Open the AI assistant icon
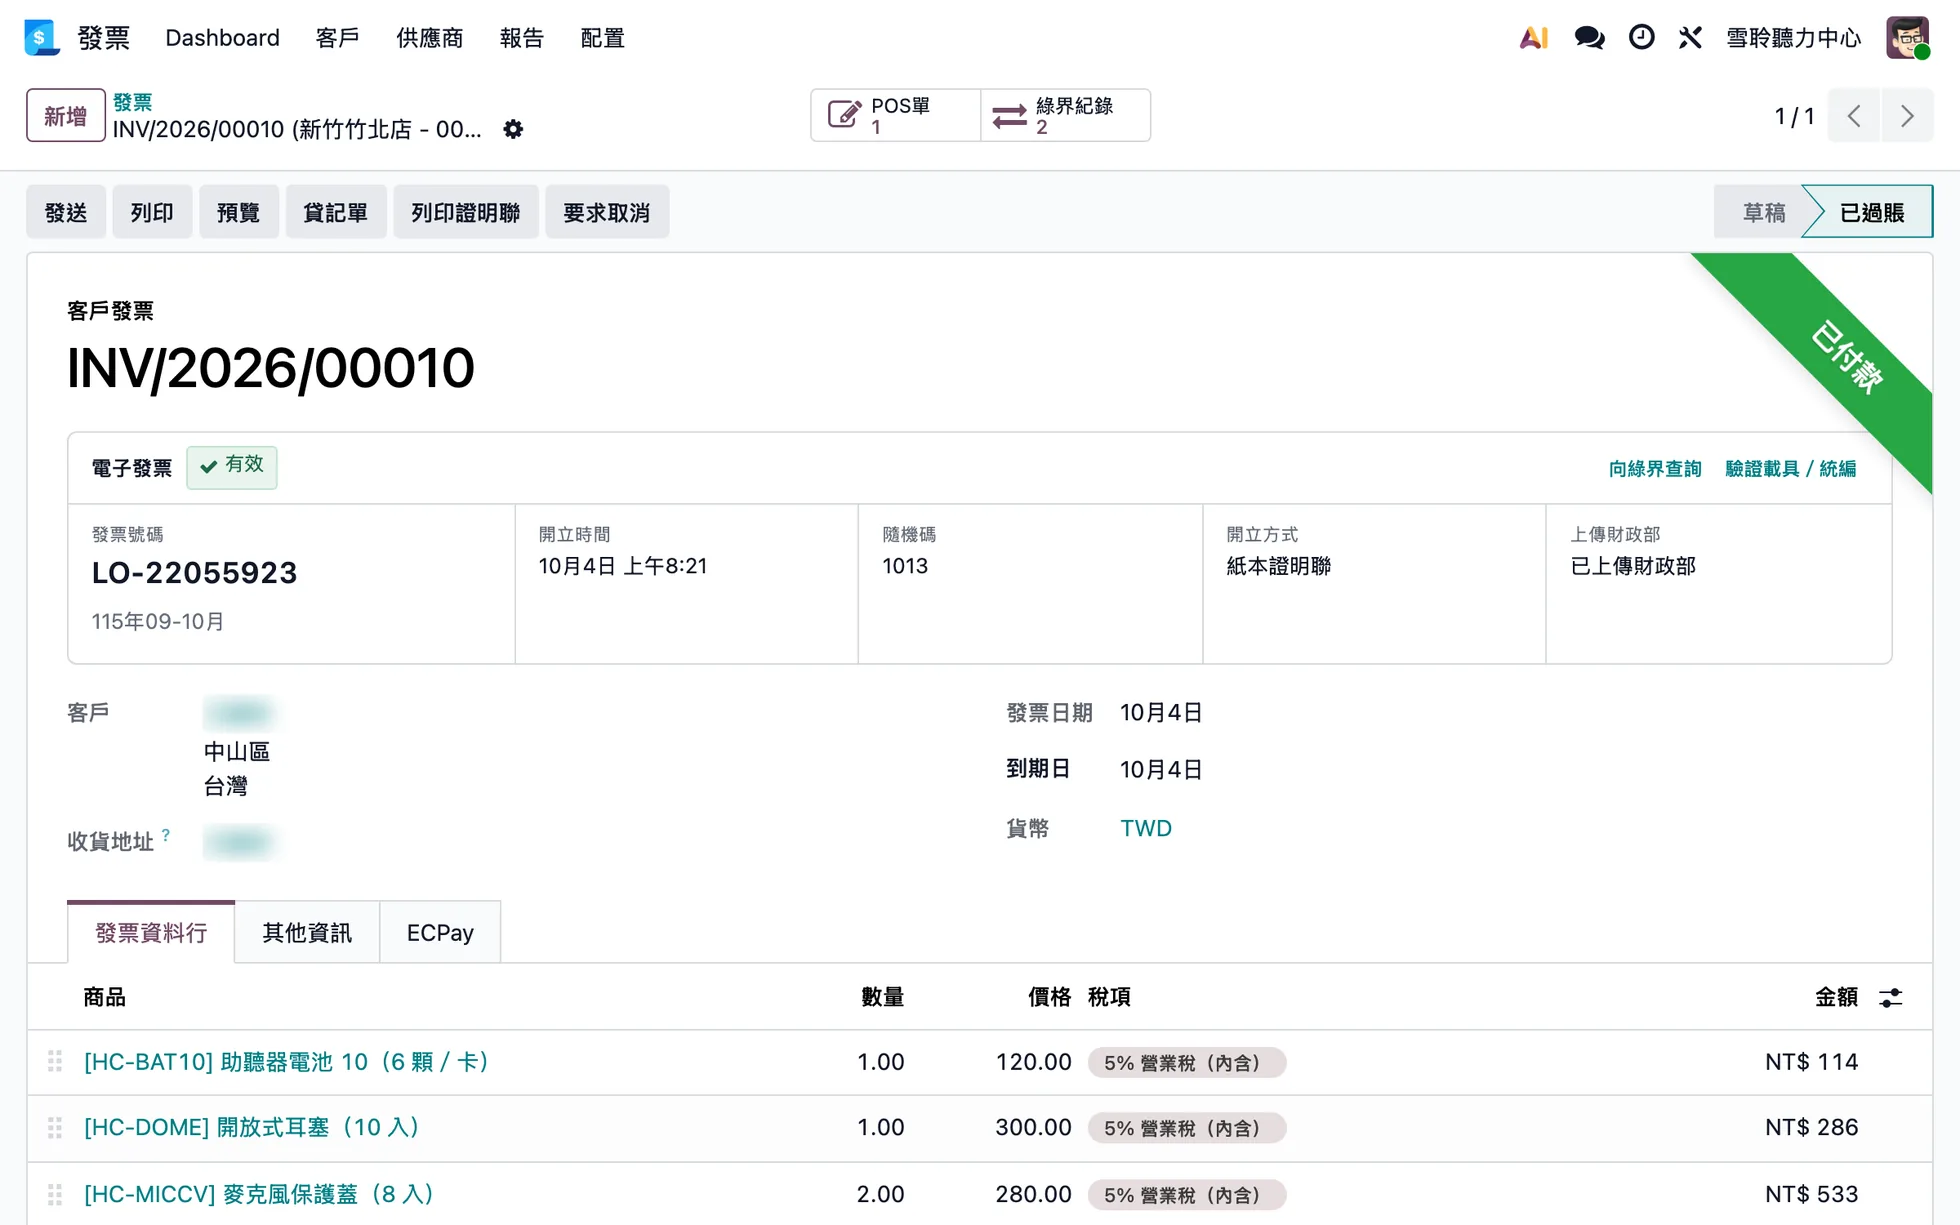Image resolution: width=1960 pixels, height=1225 pixels. click(x=1533, y=38)
